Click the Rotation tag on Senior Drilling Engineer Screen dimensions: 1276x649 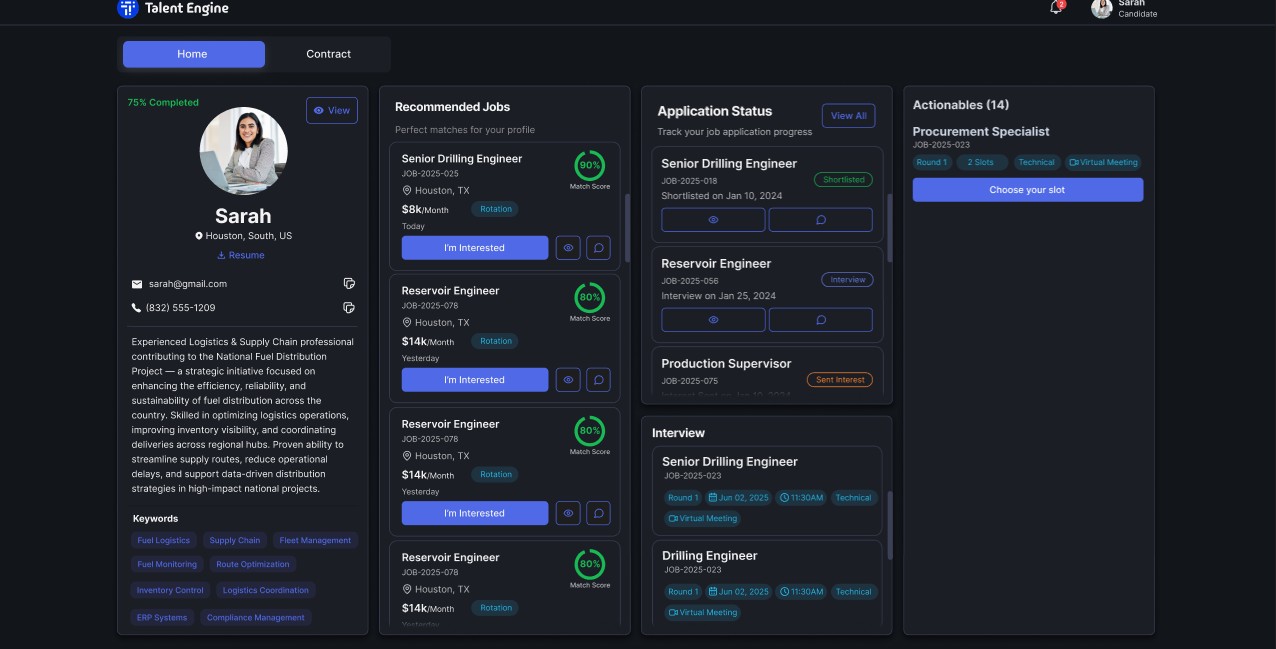click(x=496, y=209)
